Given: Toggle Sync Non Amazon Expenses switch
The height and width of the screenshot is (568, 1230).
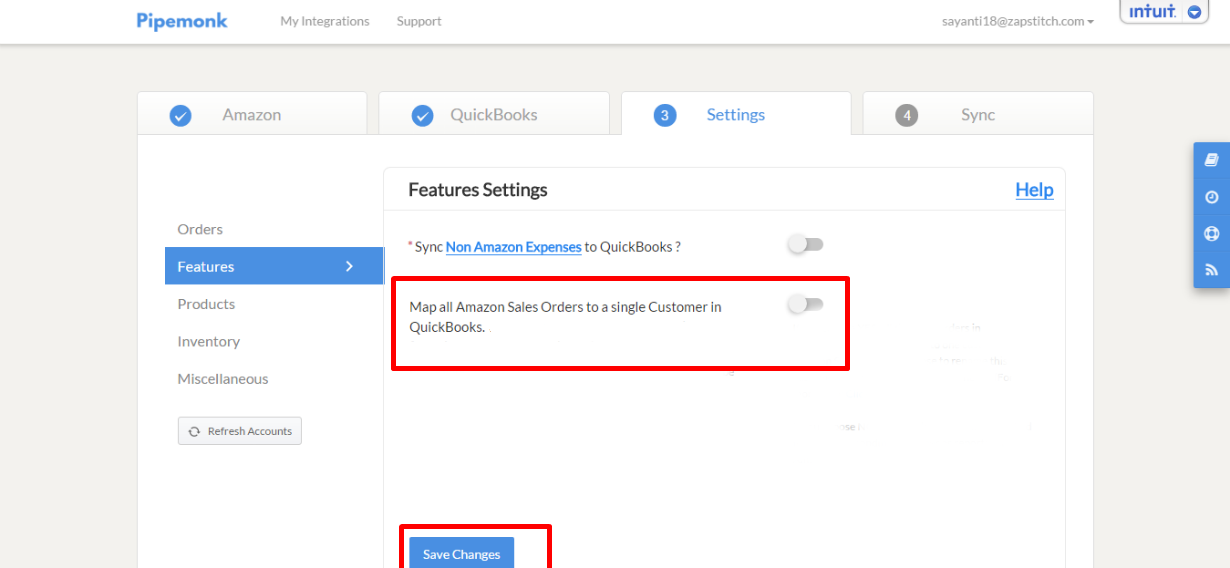Looking at the screenshot, I should click(x=805, y=244).
